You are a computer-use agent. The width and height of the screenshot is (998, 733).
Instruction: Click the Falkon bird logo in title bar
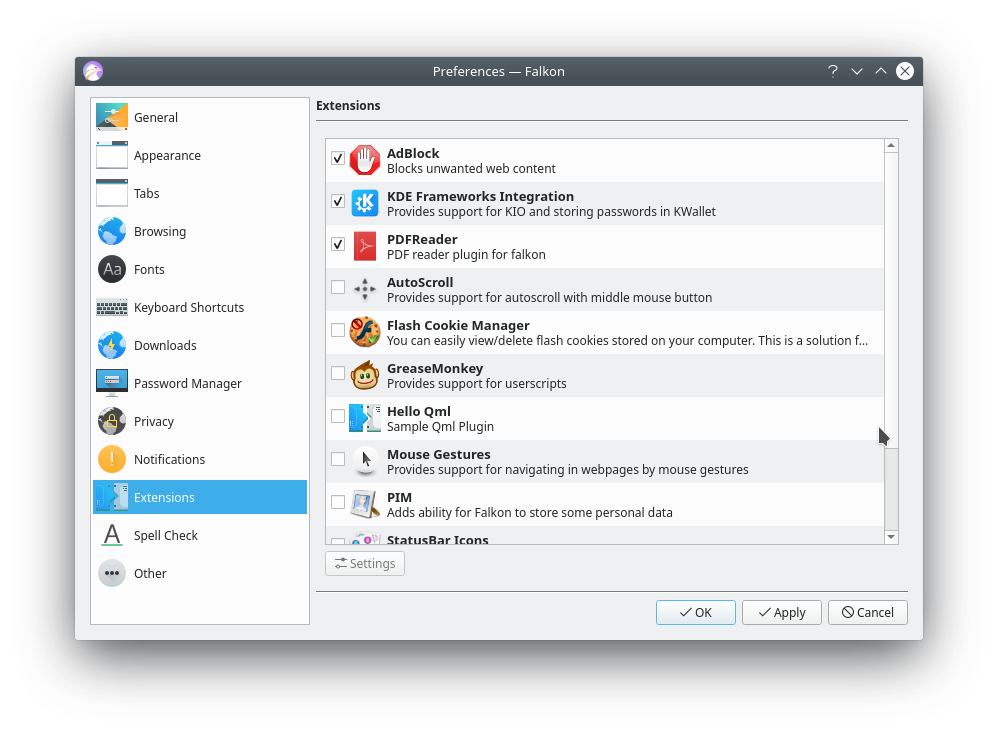pos(93,71)
